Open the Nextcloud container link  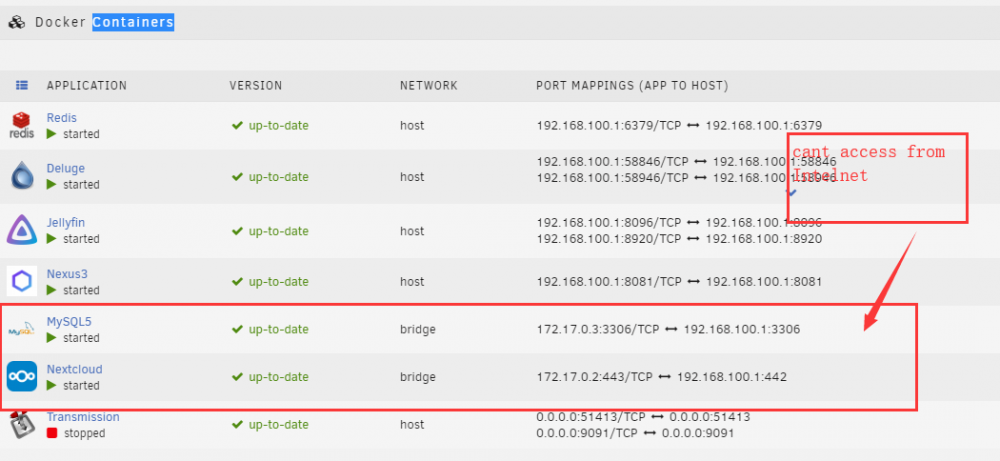pyautogui.click(x=74, y=369)
